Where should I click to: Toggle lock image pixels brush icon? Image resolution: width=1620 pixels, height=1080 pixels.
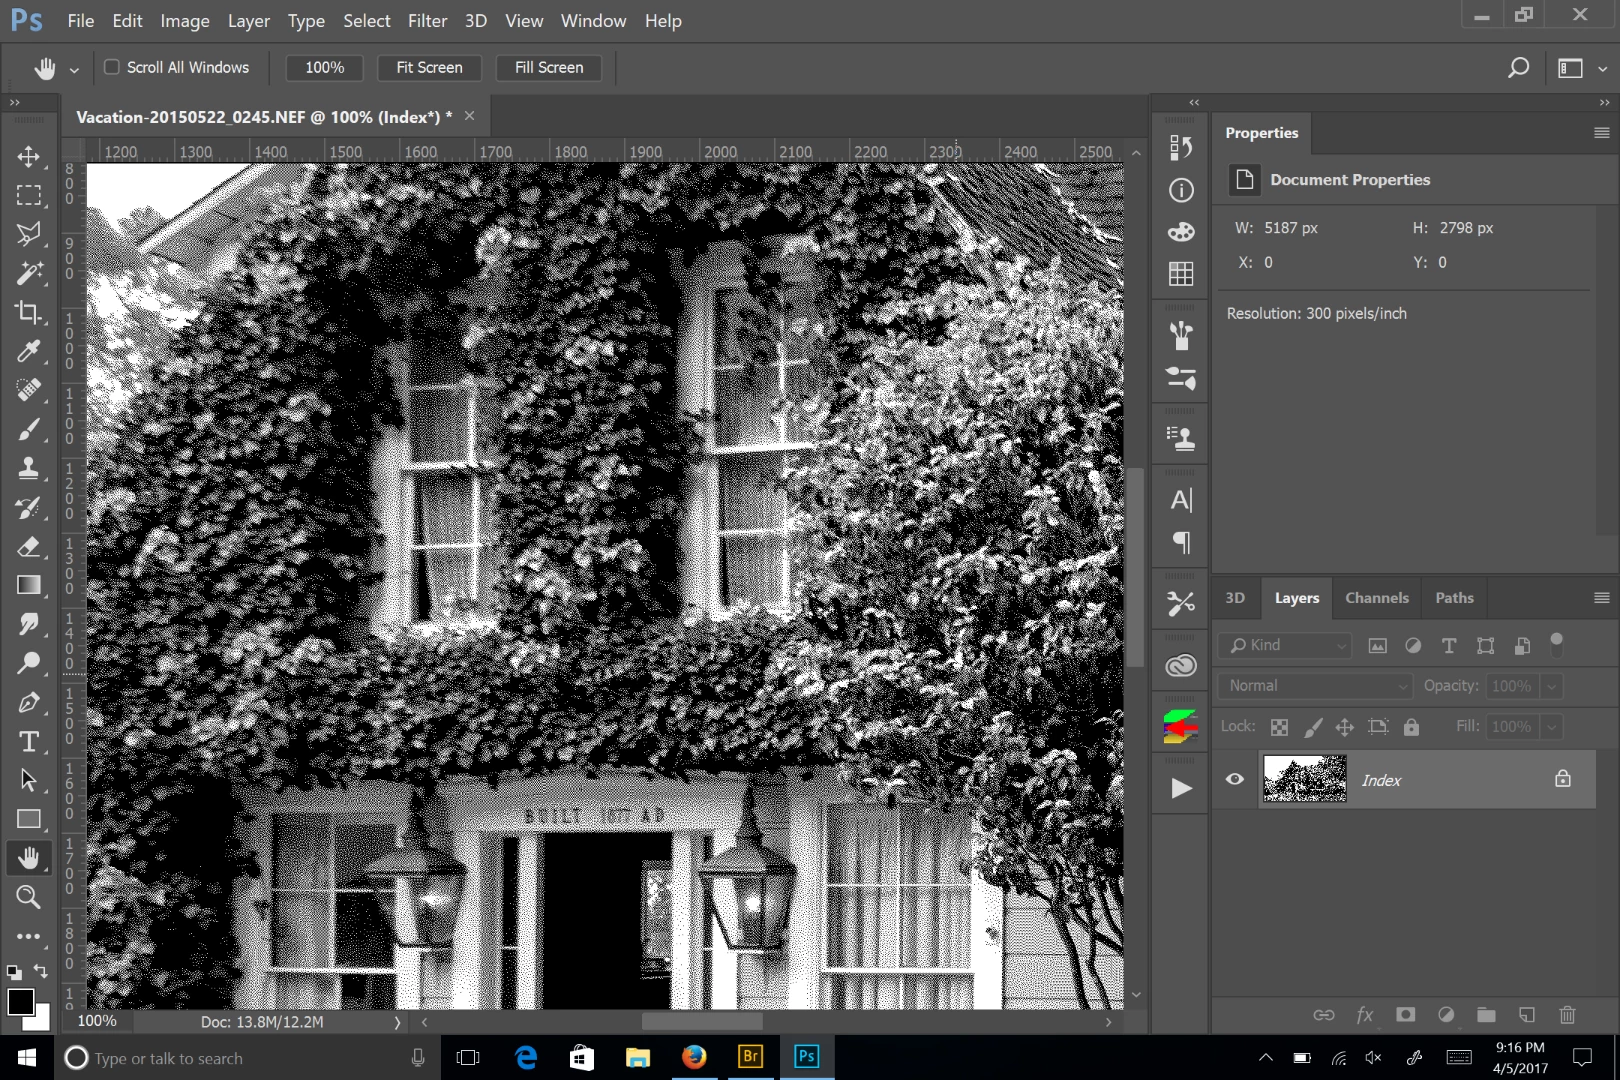point(1313,727)
